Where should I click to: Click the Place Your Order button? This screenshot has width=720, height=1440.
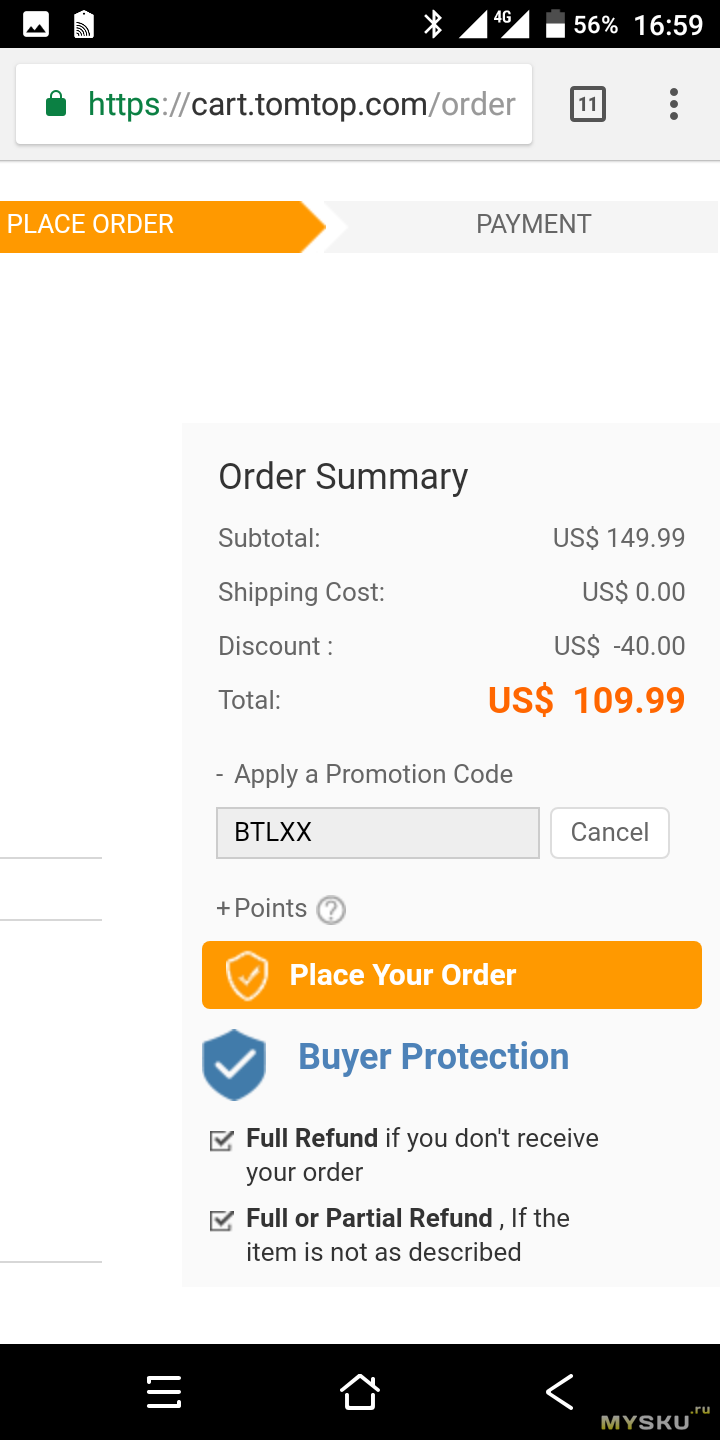452,975
